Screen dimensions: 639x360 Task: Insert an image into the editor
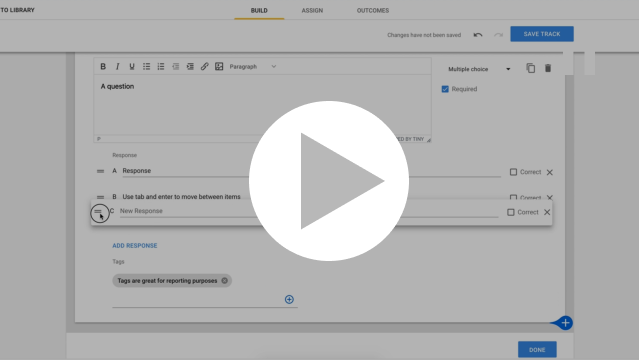(219, 66)
